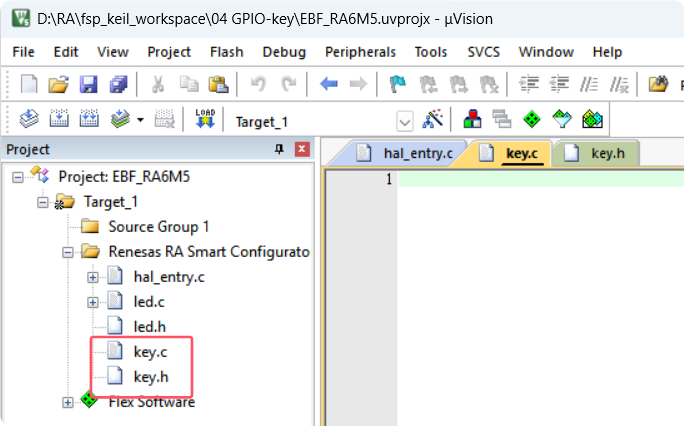Screen dimensions: 684x426
Task: Select Source Group 1 in project tree
Action: (159, 227)
